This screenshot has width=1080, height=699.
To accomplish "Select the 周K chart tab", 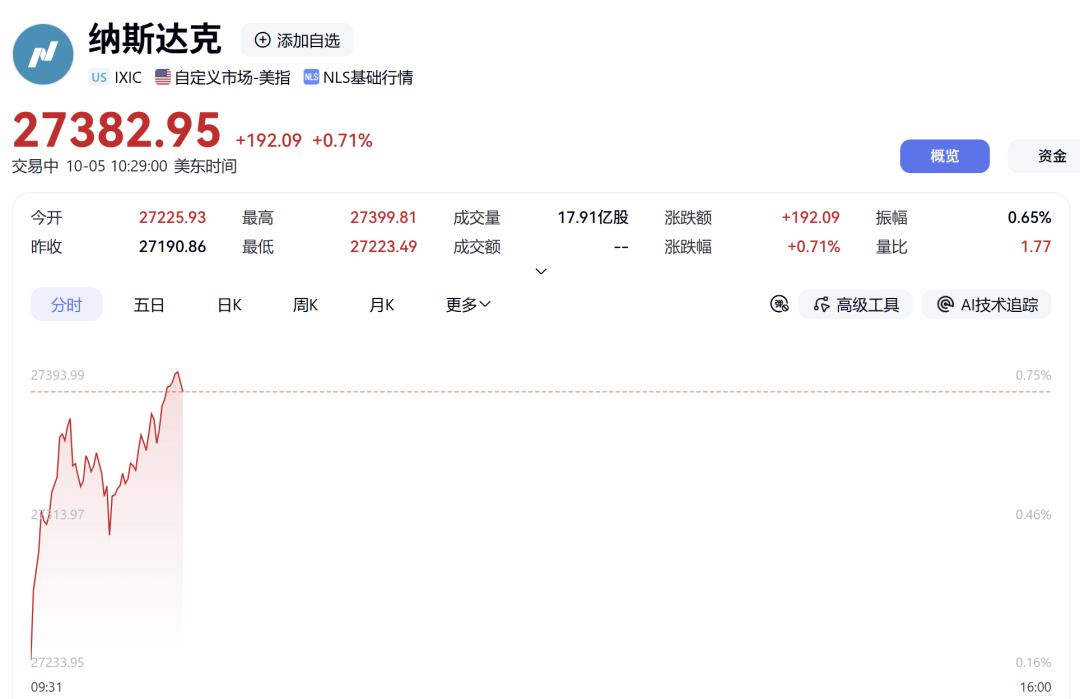I will 305,304.
